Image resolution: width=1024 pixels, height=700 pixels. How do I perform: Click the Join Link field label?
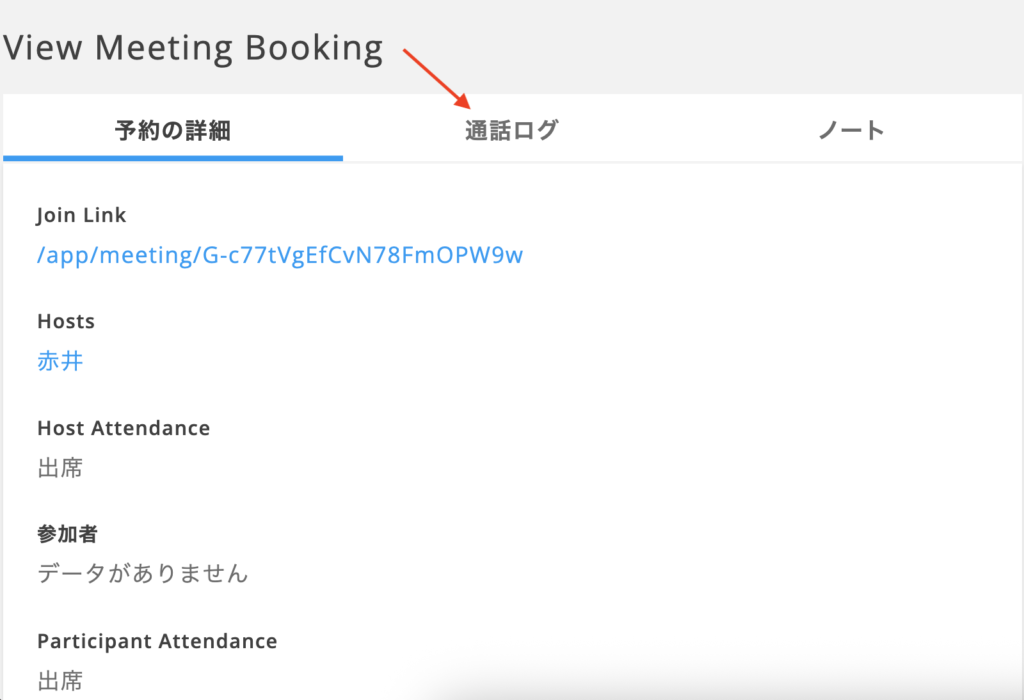[82, 215]
